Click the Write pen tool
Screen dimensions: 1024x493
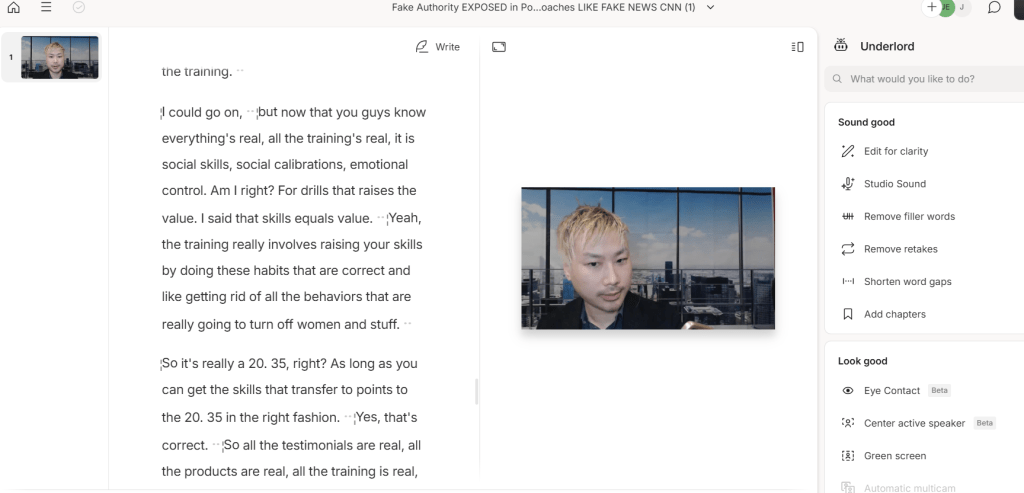[437, 47]
